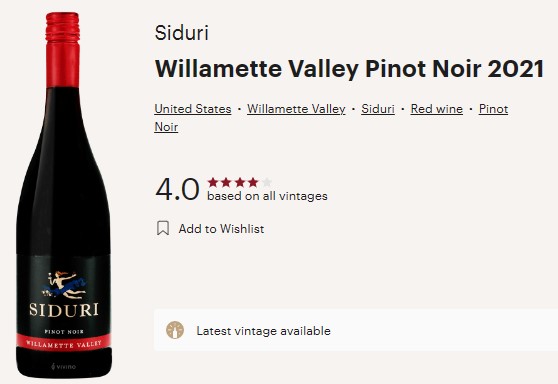This screenshot has height=384, width=558.
Task: Open the underlined Siduri winery link
Action: (x=378, y=109)
